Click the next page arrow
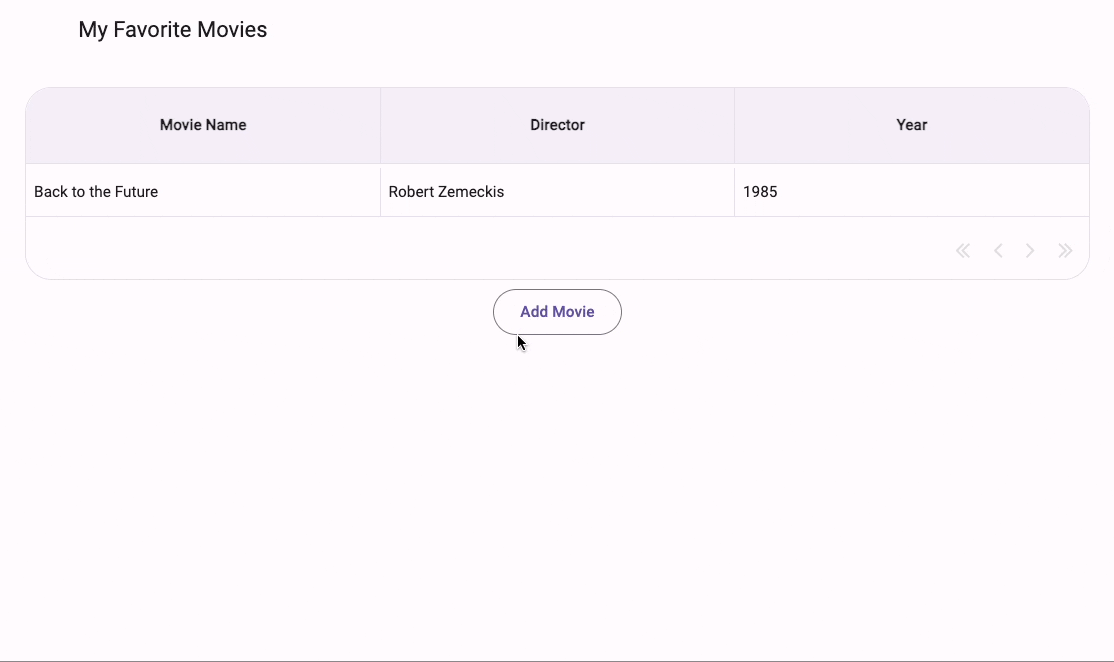The height and width of the screenshot is (662, 1114). (1030, 250)
